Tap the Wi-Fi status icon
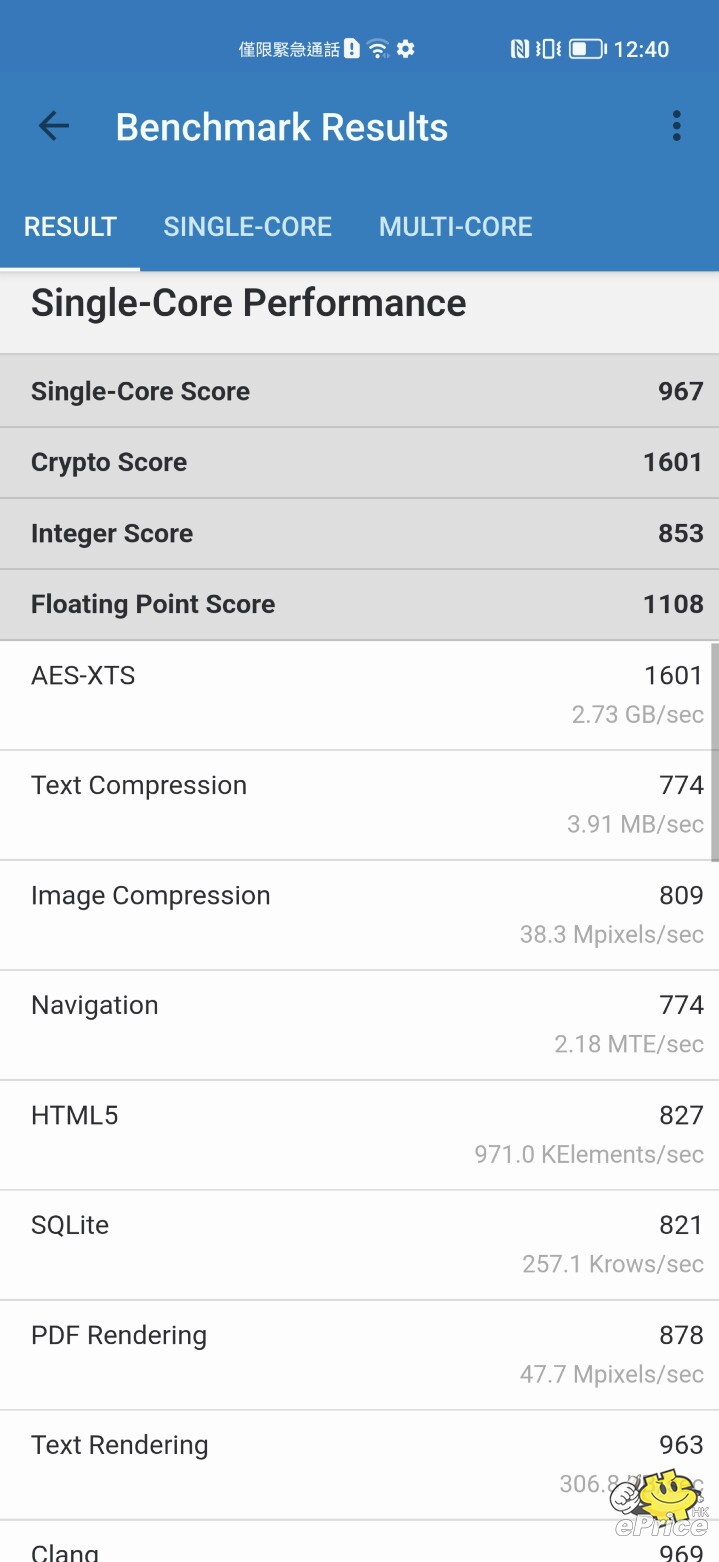The height and width of the screenshot is (1562, 719). [x=378, y=49]
